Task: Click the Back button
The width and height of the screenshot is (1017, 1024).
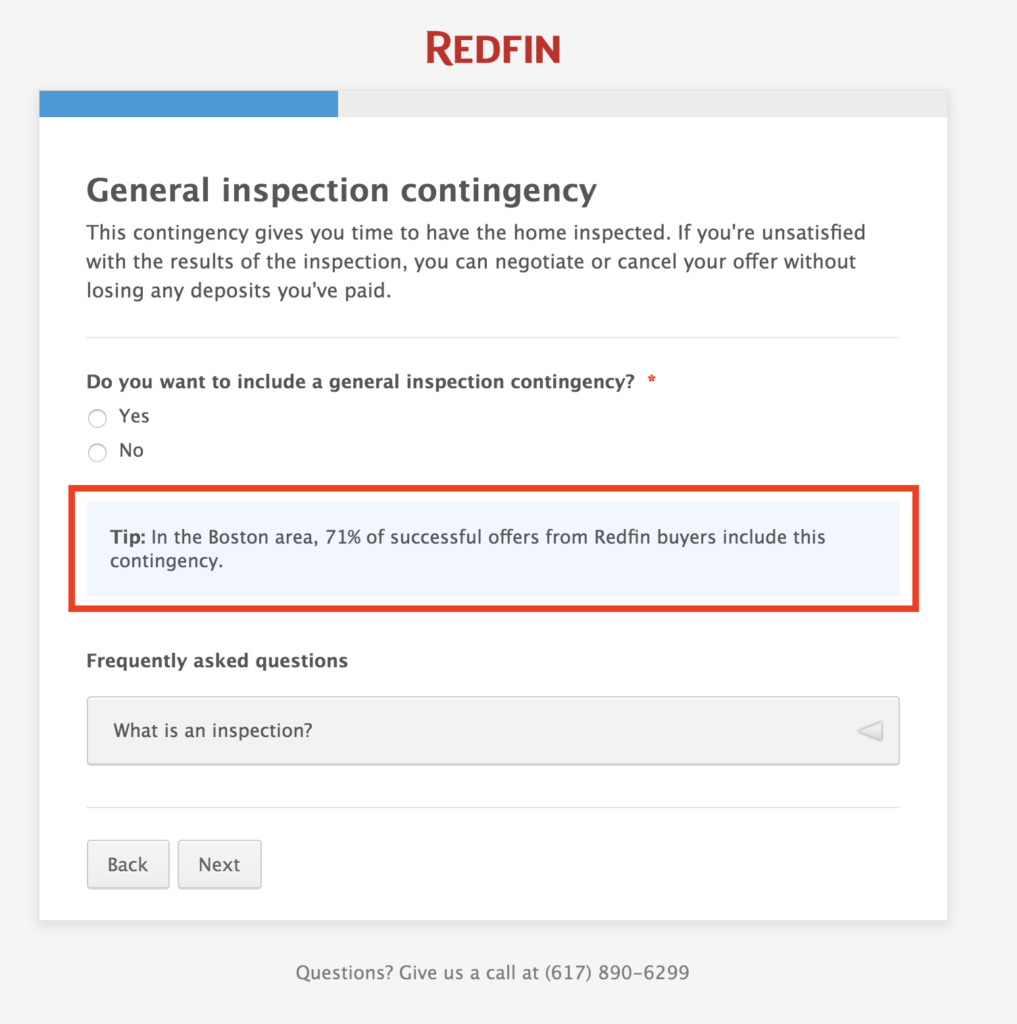Action: point(127,864)
